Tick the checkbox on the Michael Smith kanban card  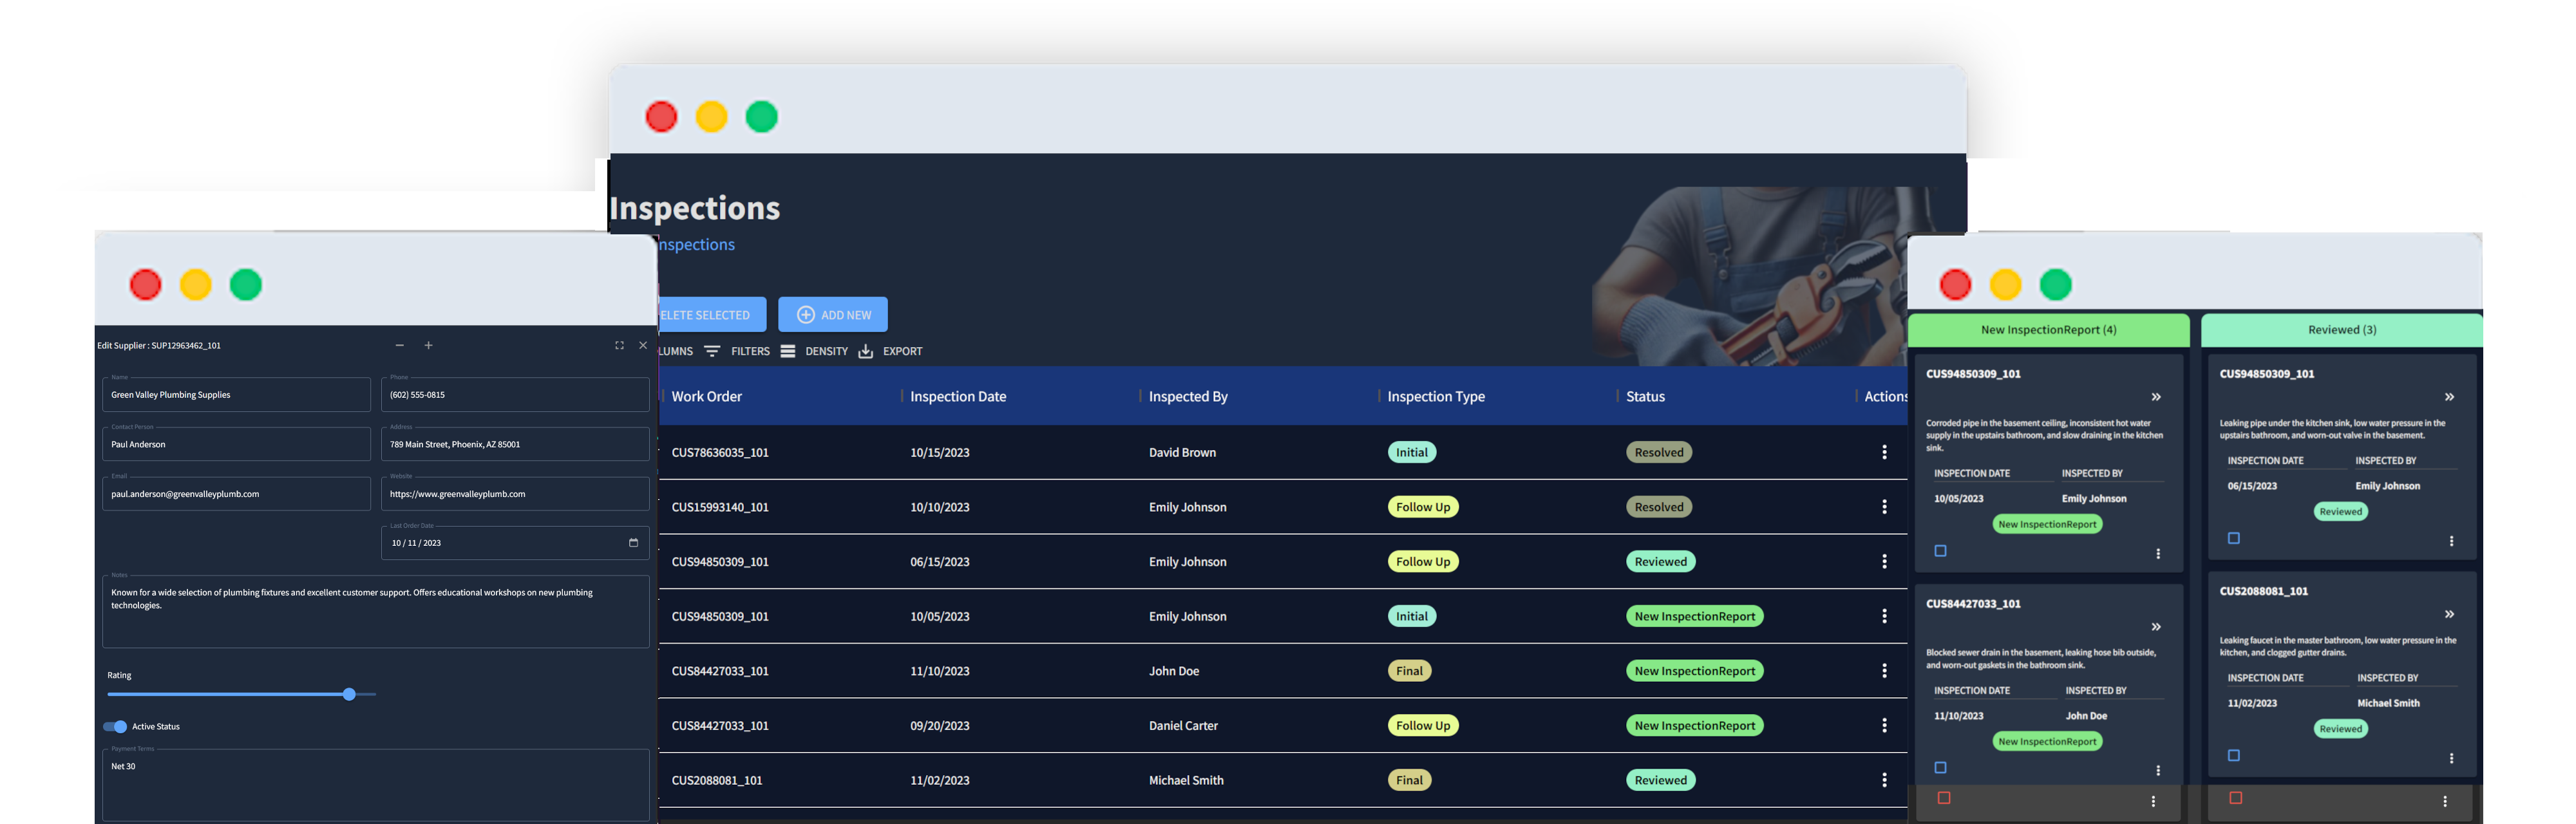pyautogui.click(x=2234, y=755)
